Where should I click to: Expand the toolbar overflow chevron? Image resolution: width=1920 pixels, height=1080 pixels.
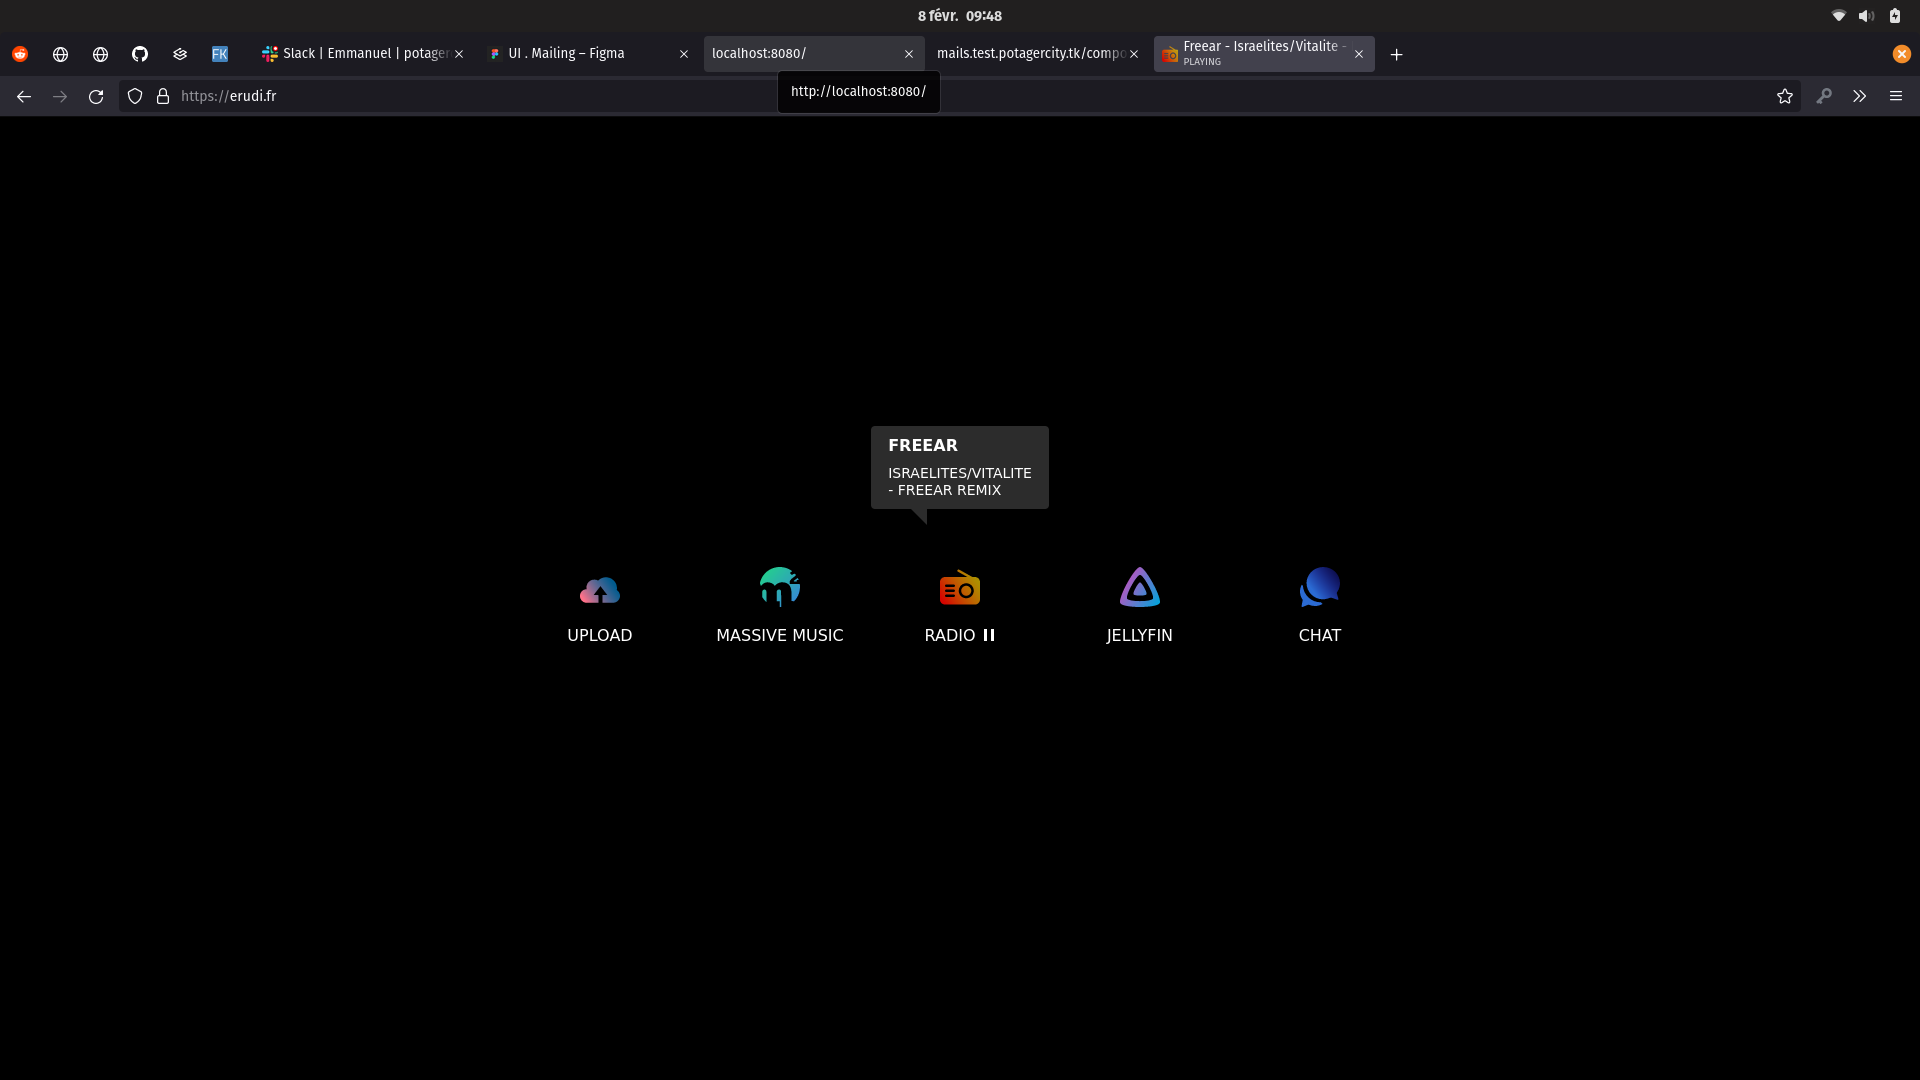click(x=1859, y=96)
